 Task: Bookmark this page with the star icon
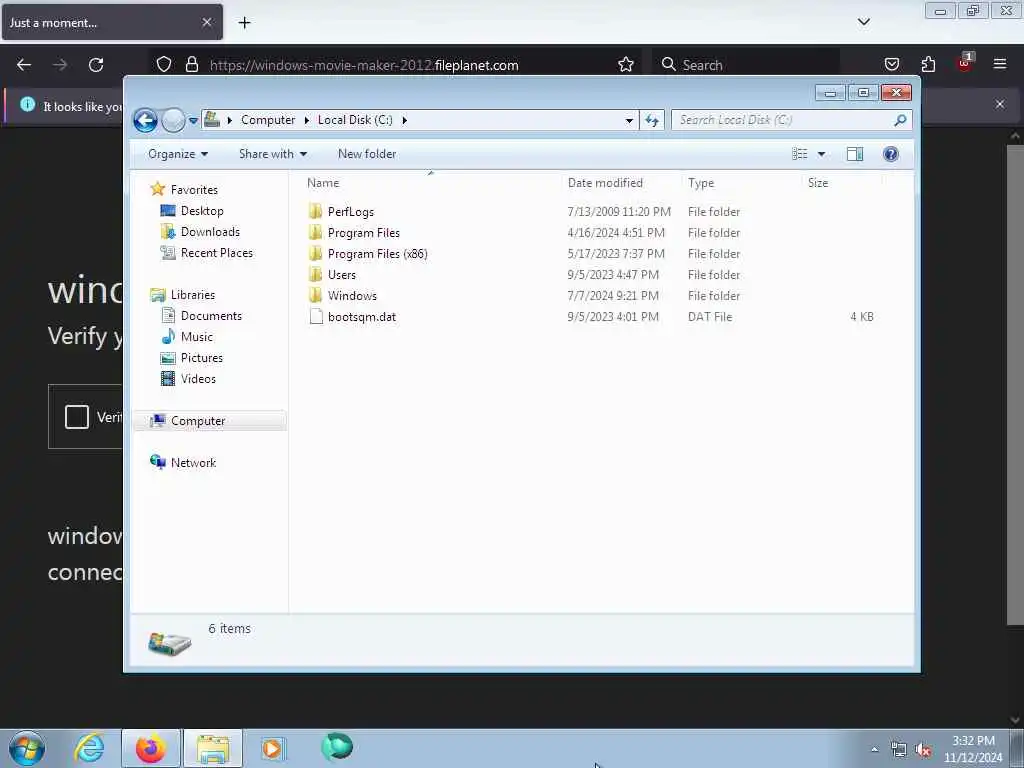tap(626, 65)
